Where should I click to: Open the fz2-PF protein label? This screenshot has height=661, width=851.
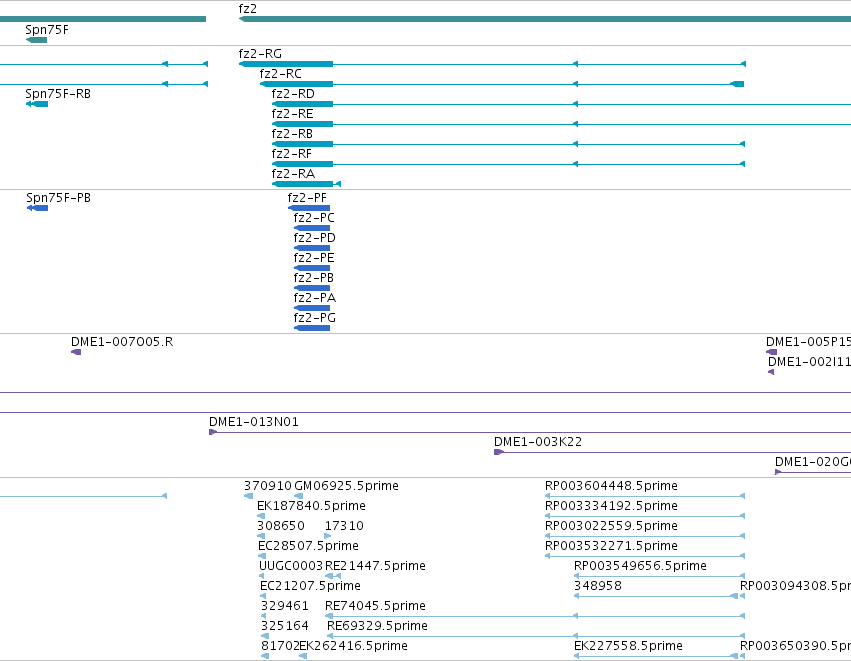coord(307,198)
